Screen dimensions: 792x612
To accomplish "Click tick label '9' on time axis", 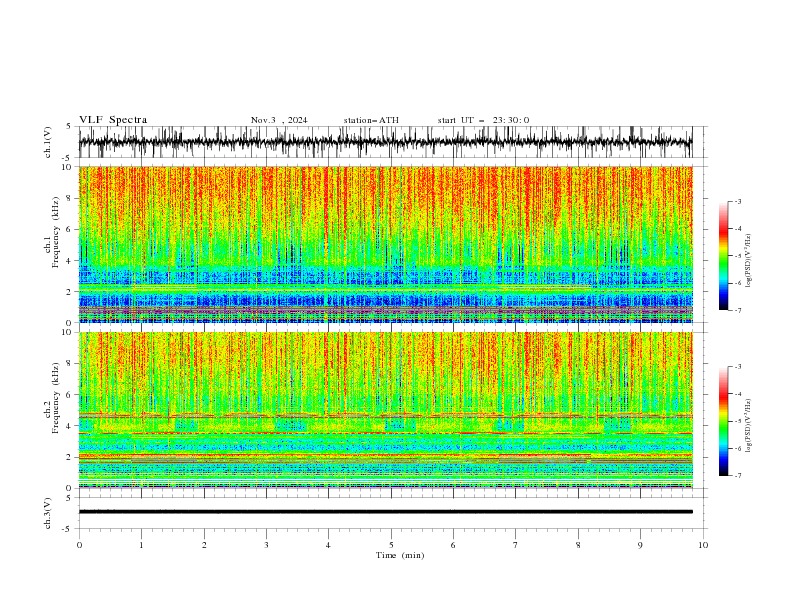I will [x=640, y=545].
